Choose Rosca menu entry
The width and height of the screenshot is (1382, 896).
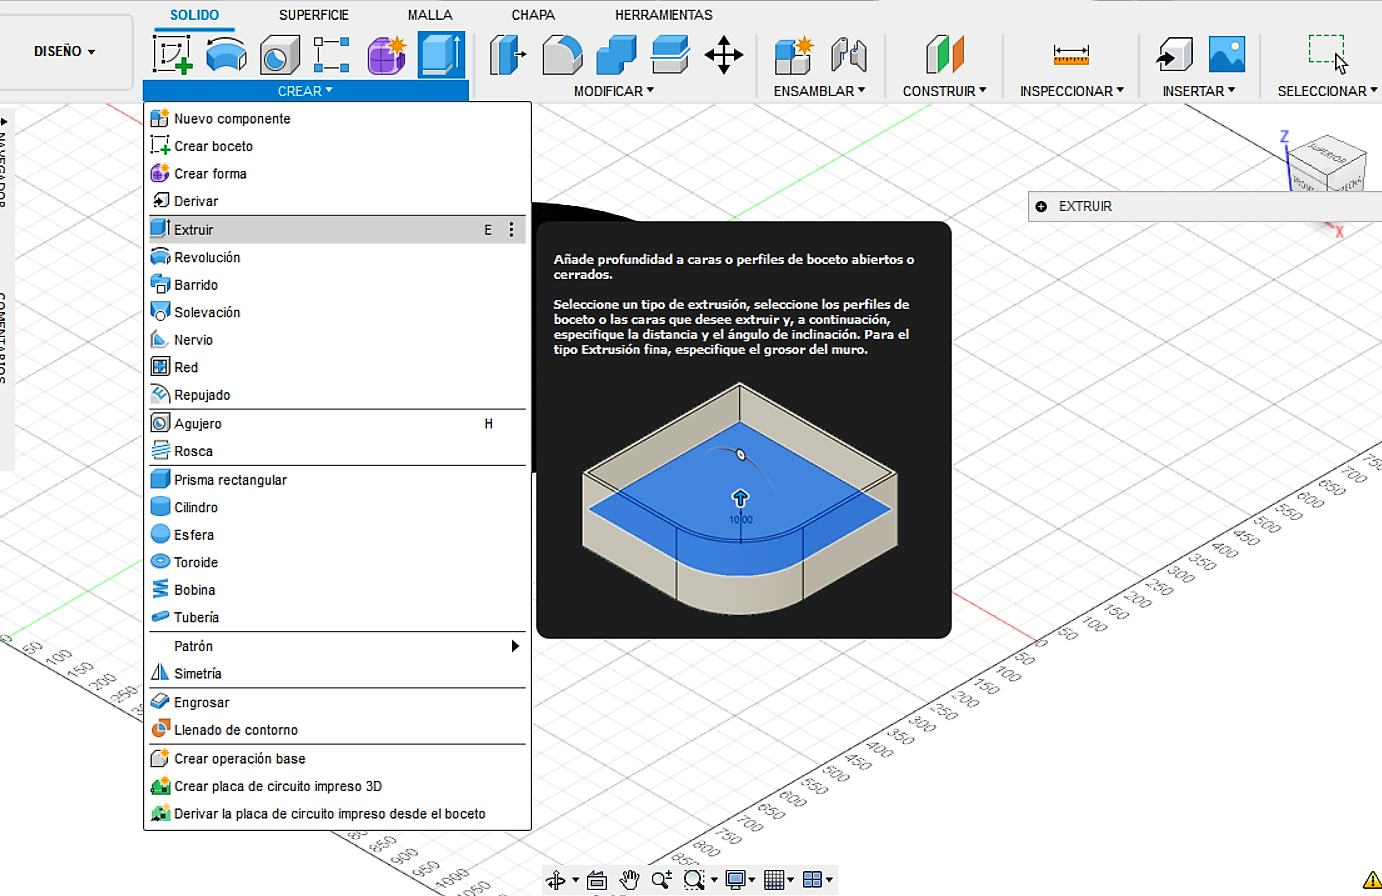click(337, 451)
